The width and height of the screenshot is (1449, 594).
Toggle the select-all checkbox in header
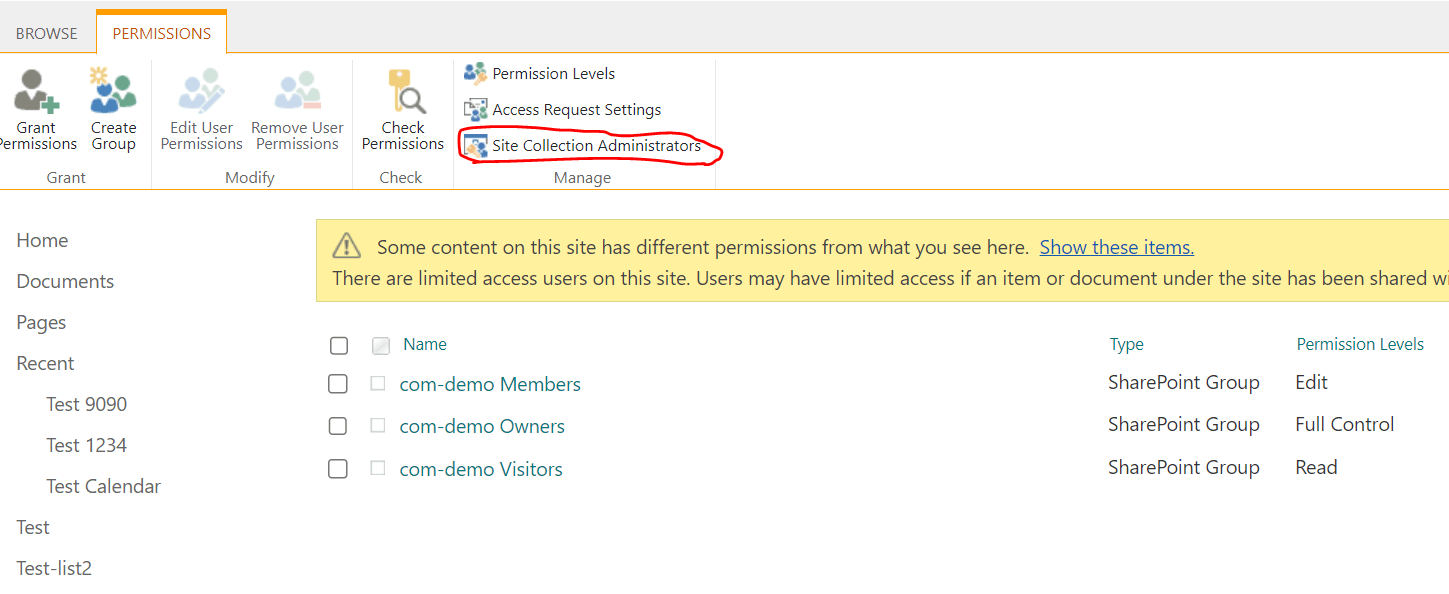click(339, 345)
